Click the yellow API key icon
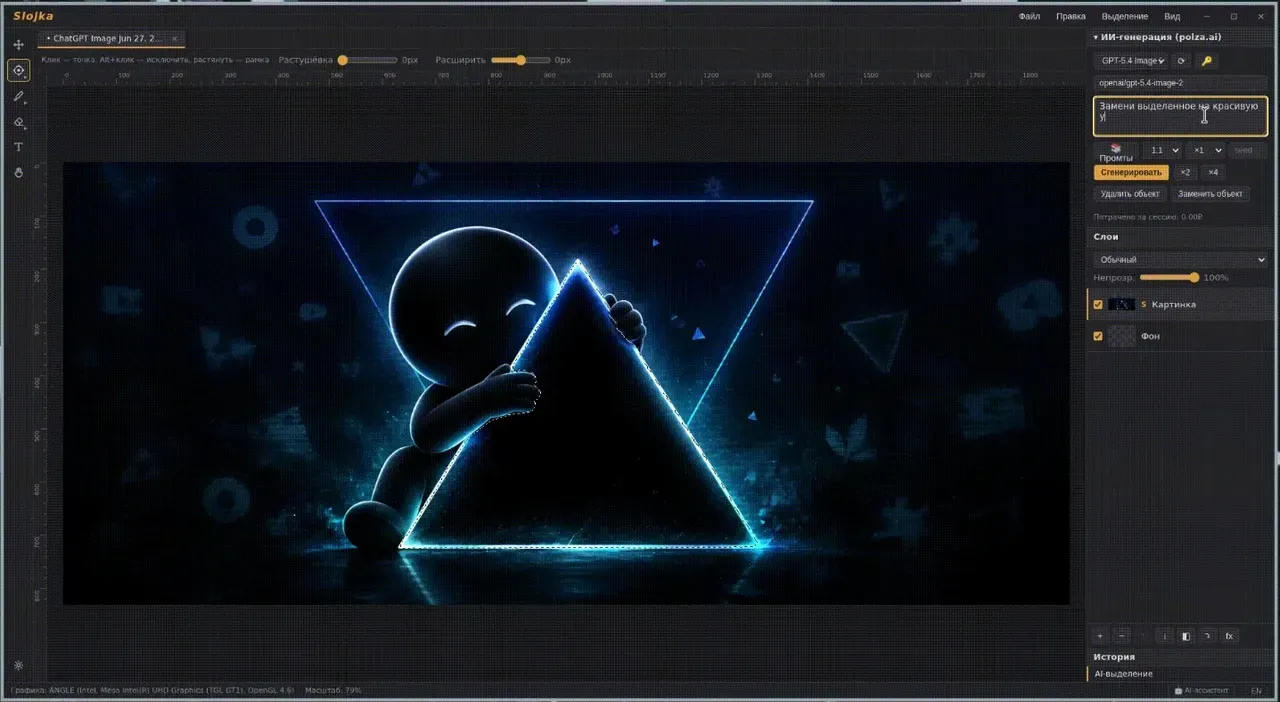The image size is (1280, 702). pos(1206,61)
